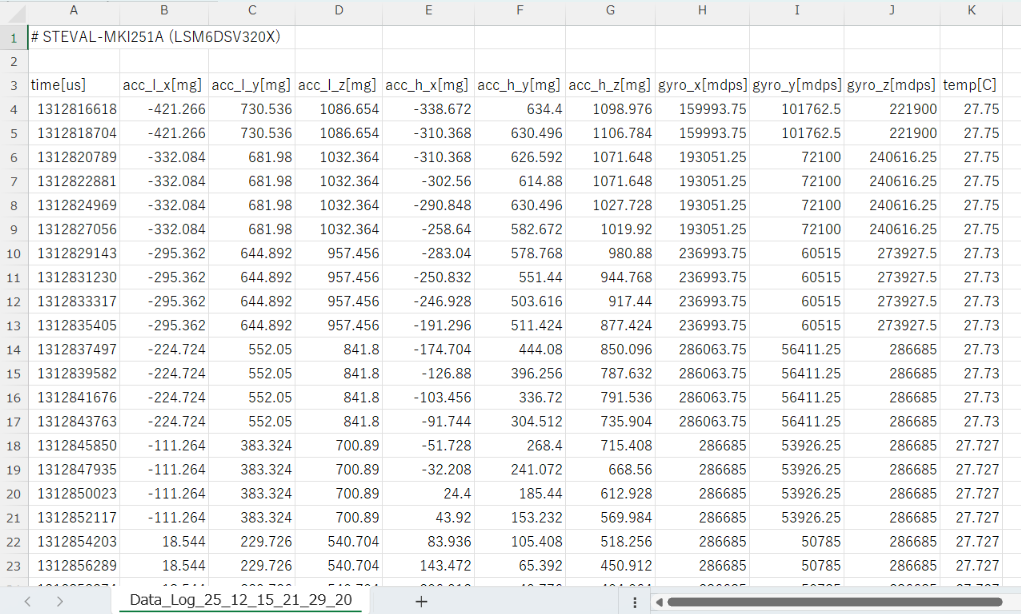Select row 14 header
The width and height of the screenshot is (1021, 614).
(x=14, y=349)
